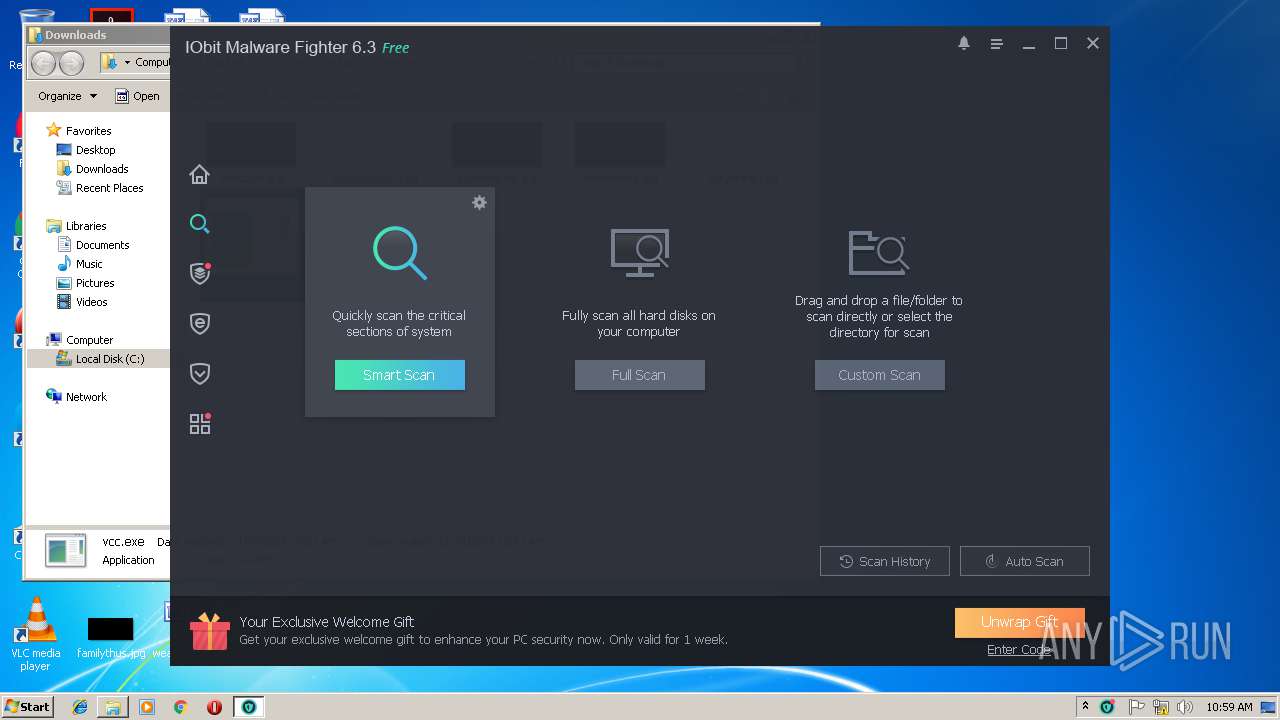Click the Custom Scan folder icon
Image resolution: width=1280 pixels, height=720 pixels.
pos(878,252)
